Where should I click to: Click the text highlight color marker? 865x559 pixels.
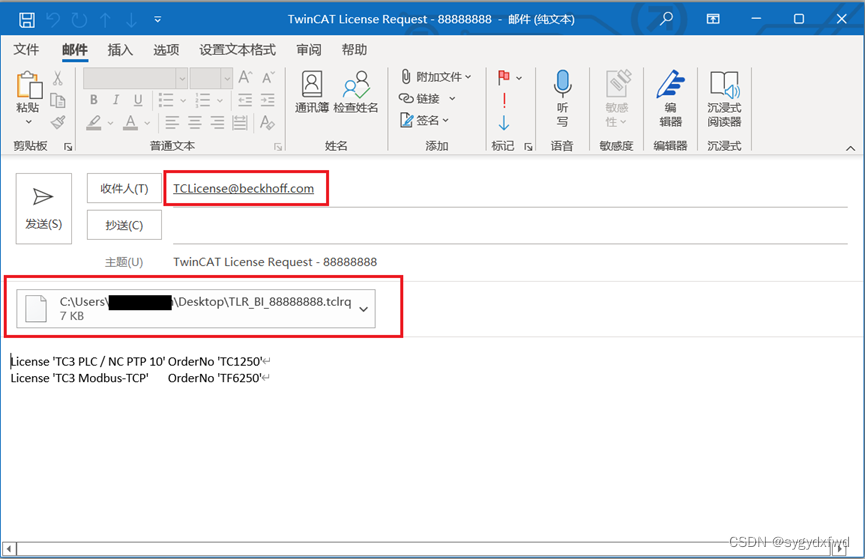point(94,123)
